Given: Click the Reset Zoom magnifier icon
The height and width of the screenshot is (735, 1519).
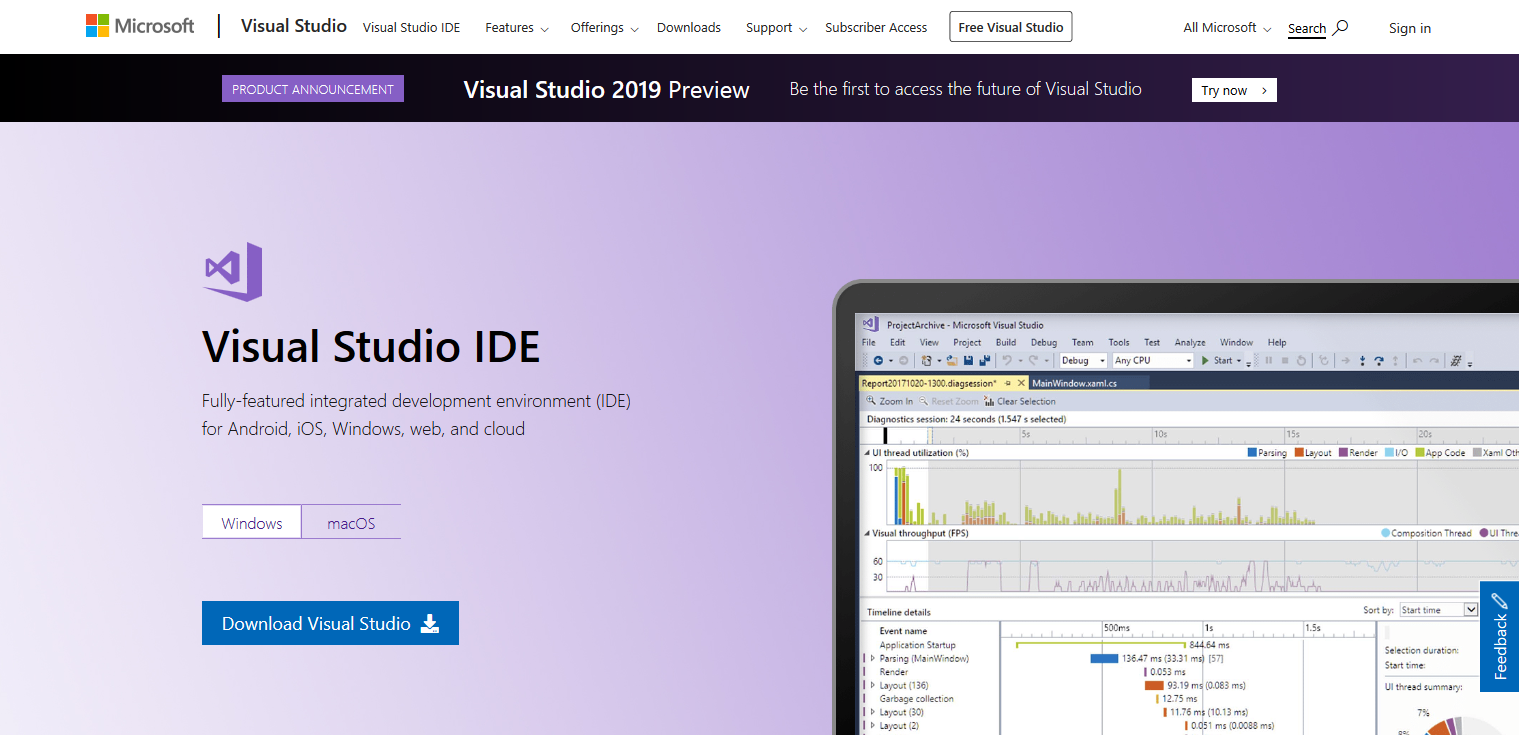Looking at the screenshot, I should click(x=924, y=401).
